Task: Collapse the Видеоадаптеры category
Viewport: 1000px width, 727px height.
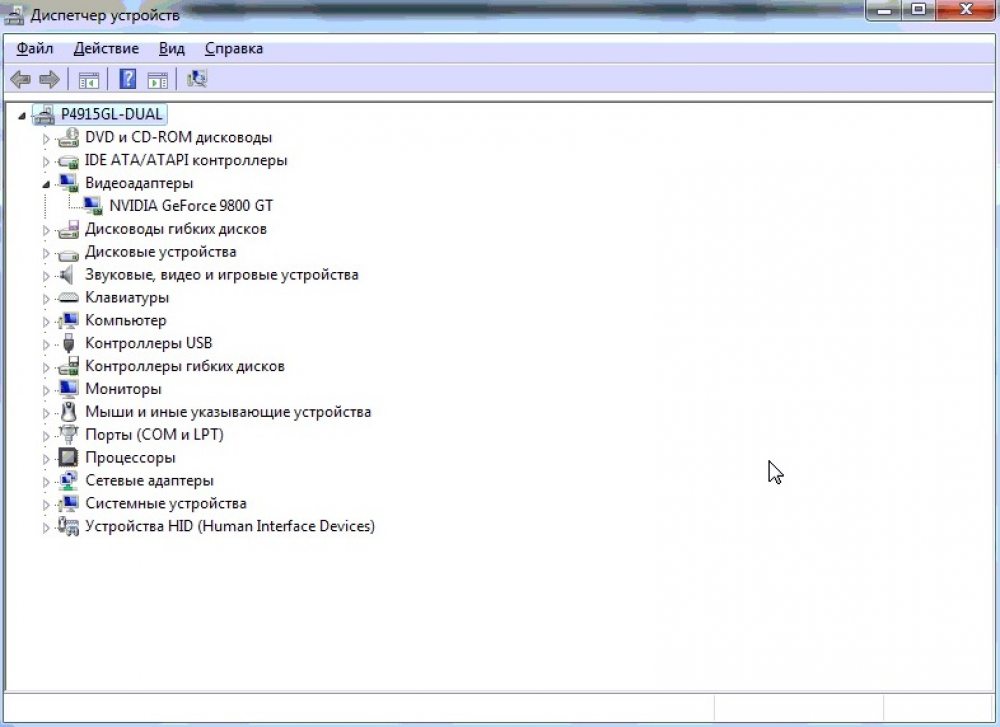Action: coord(46,184)
